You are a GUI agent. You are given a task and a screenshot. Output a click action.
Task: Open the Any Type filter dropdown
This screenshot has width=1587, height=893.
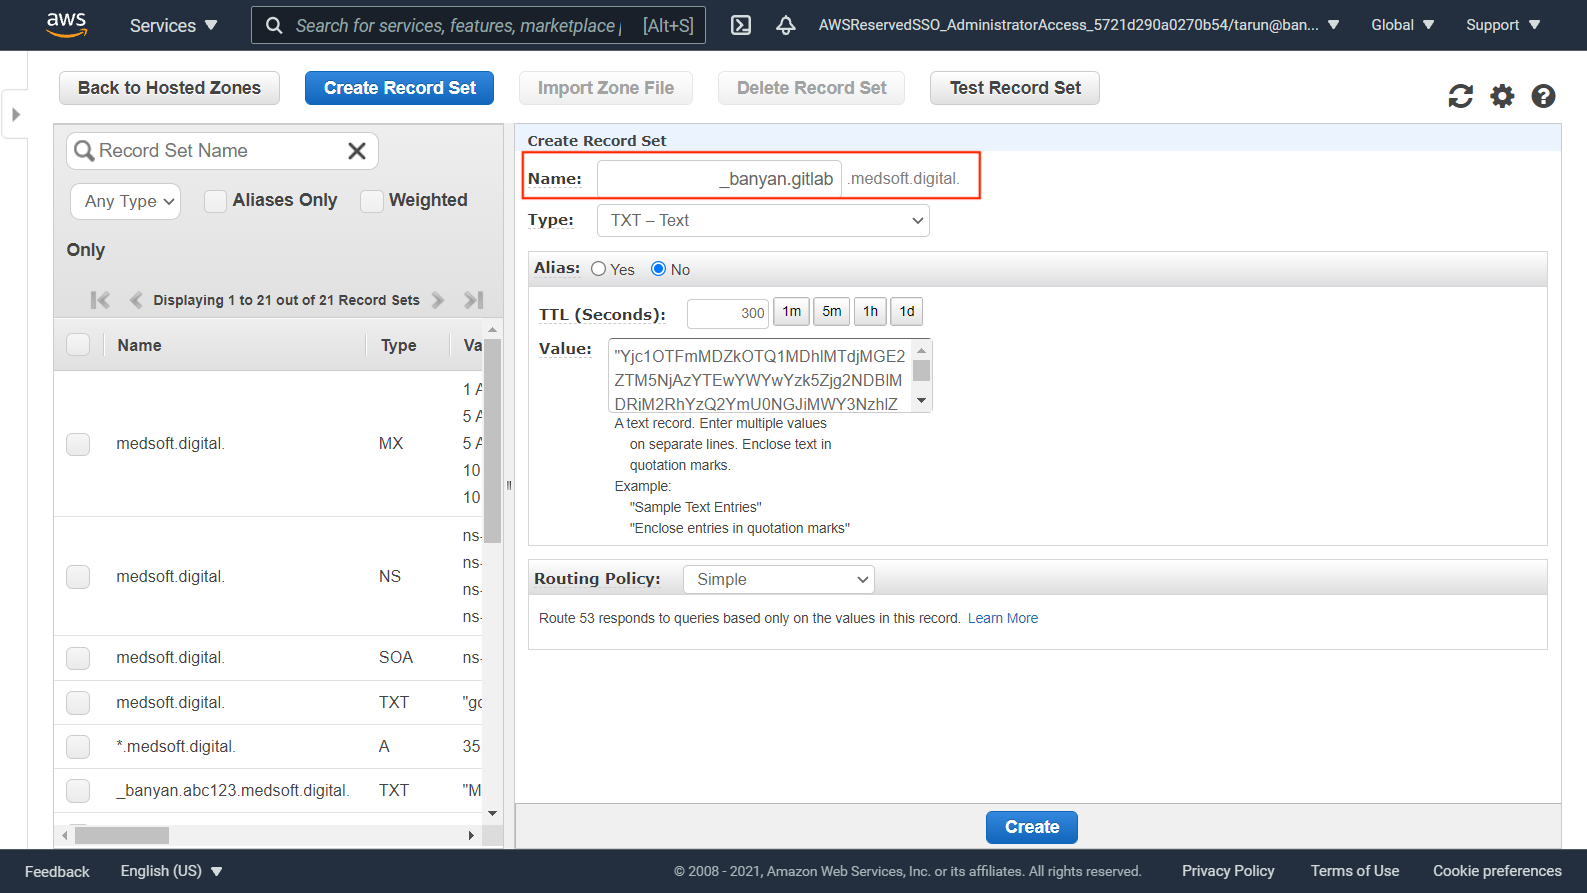(126, 202)
